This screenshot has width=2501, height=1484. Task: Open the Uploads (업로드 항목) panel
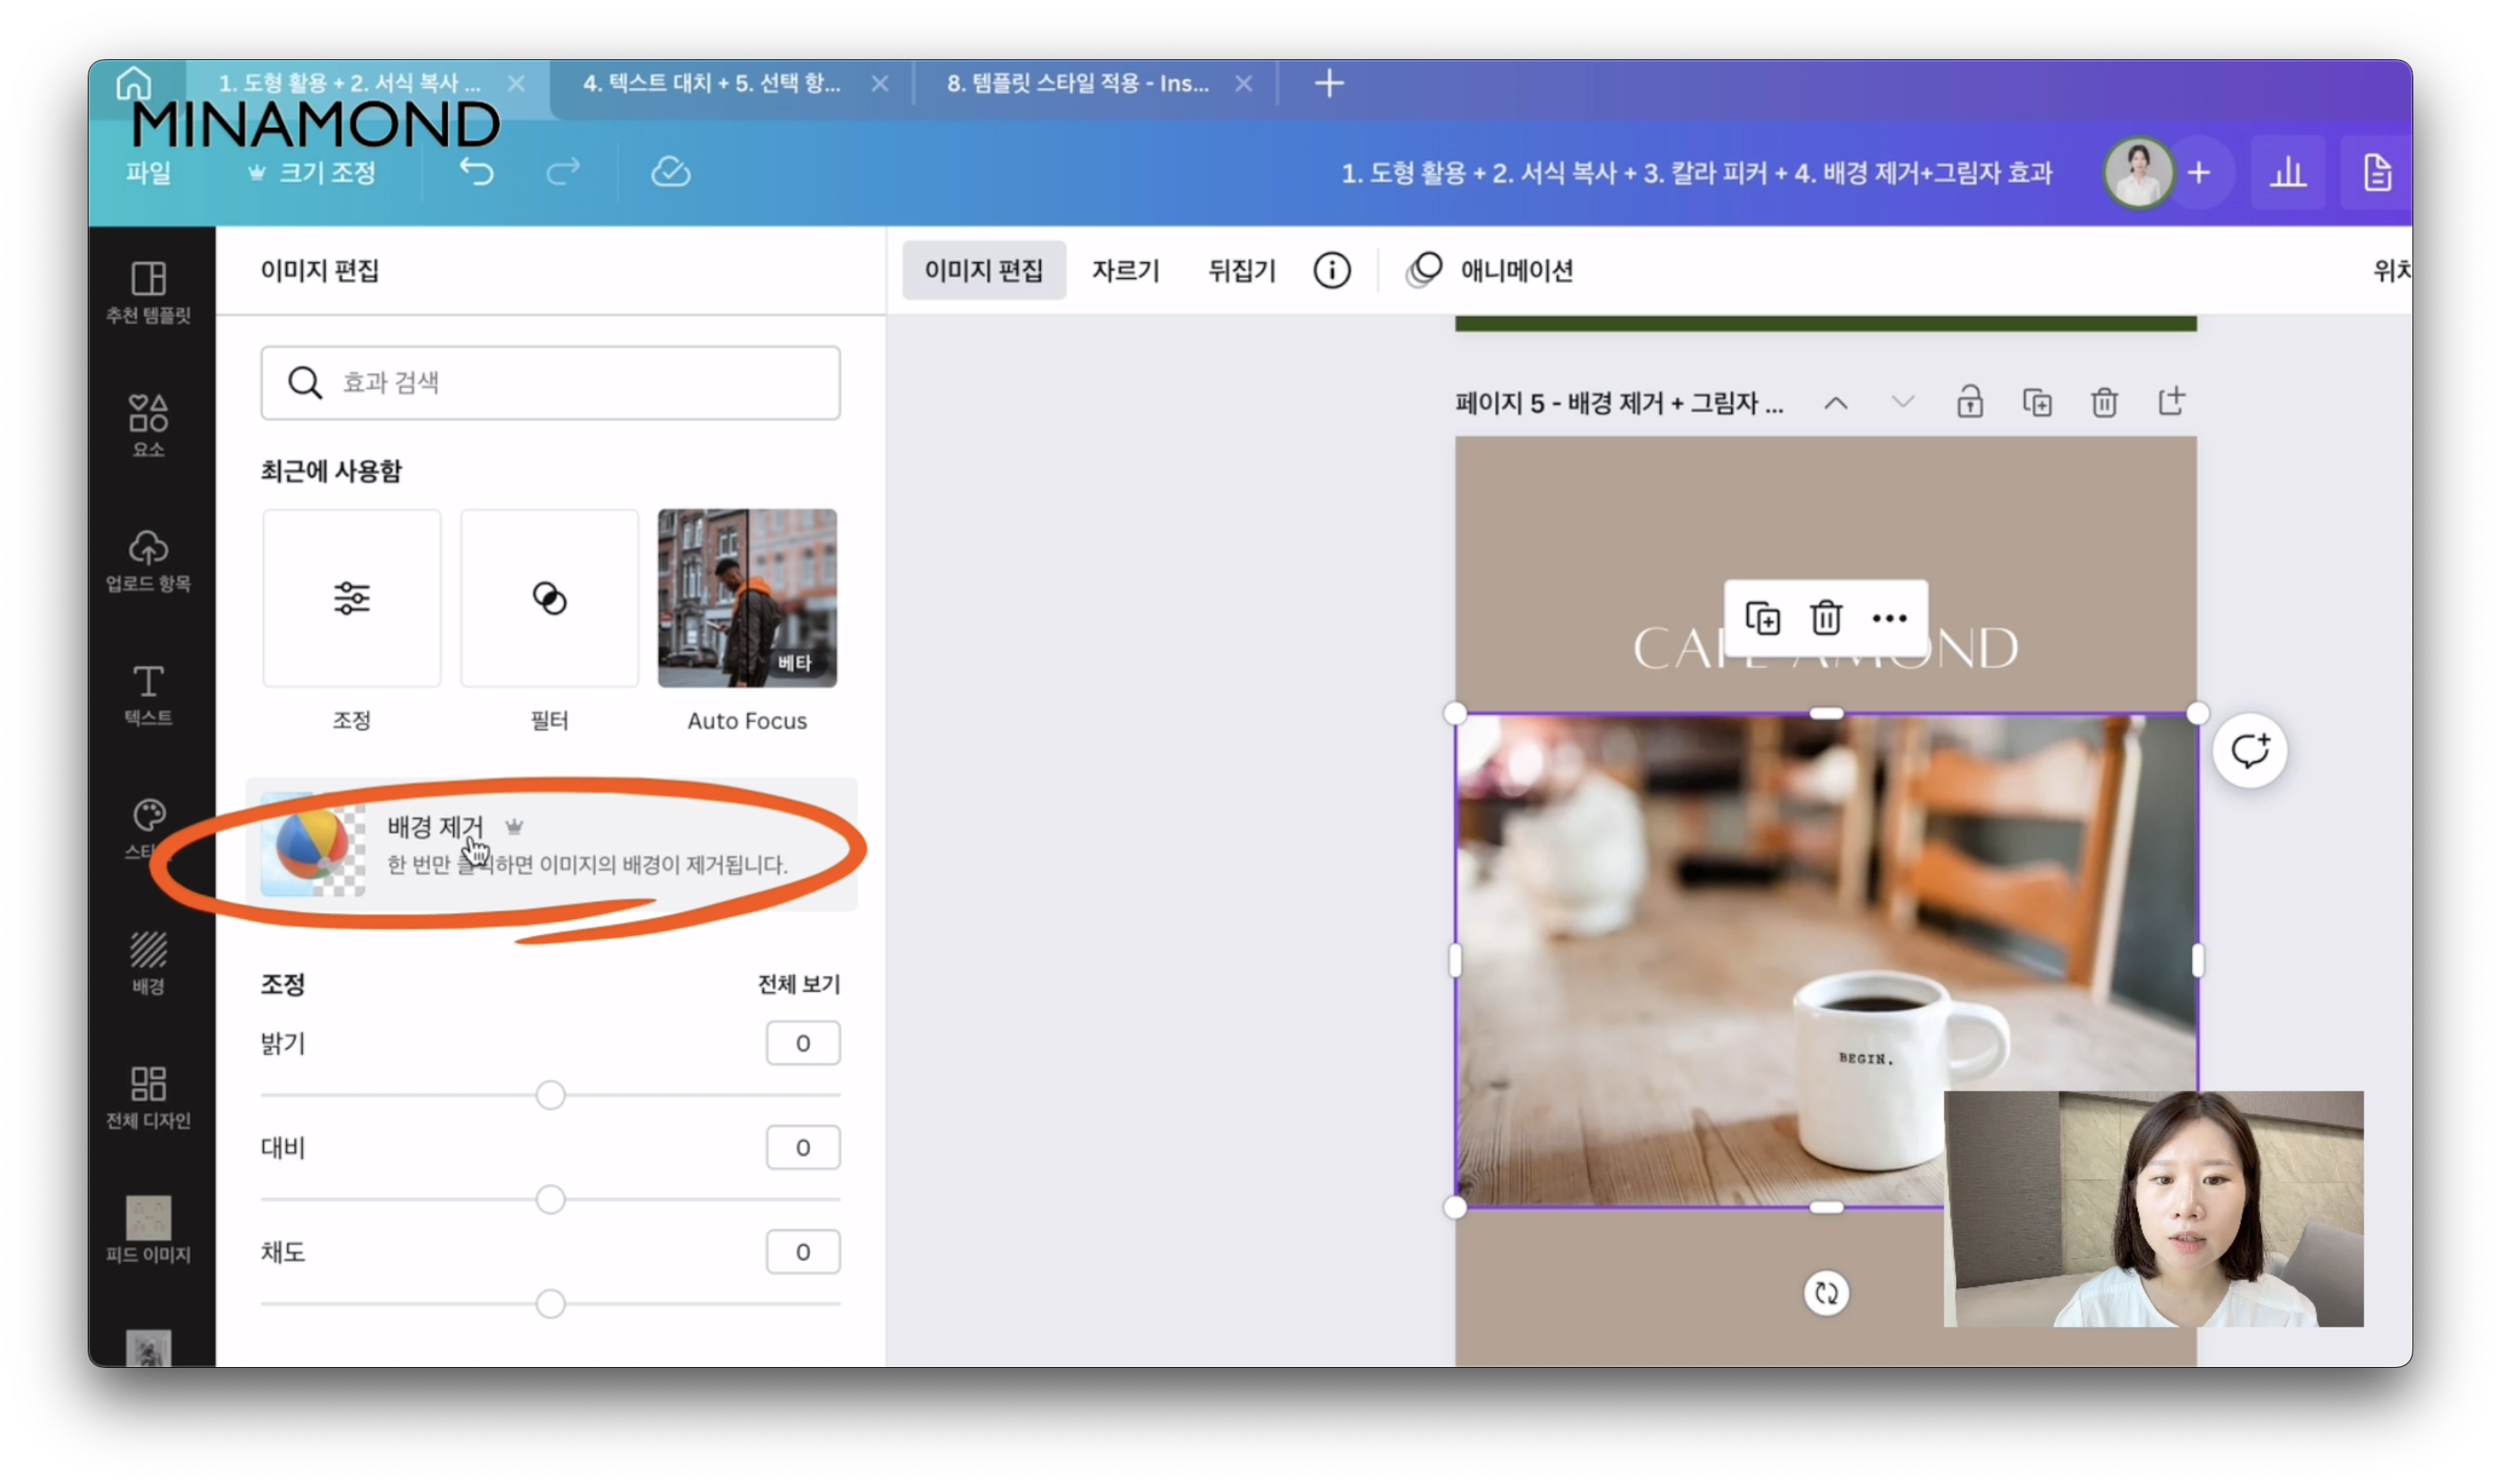(x=148, y=559)
